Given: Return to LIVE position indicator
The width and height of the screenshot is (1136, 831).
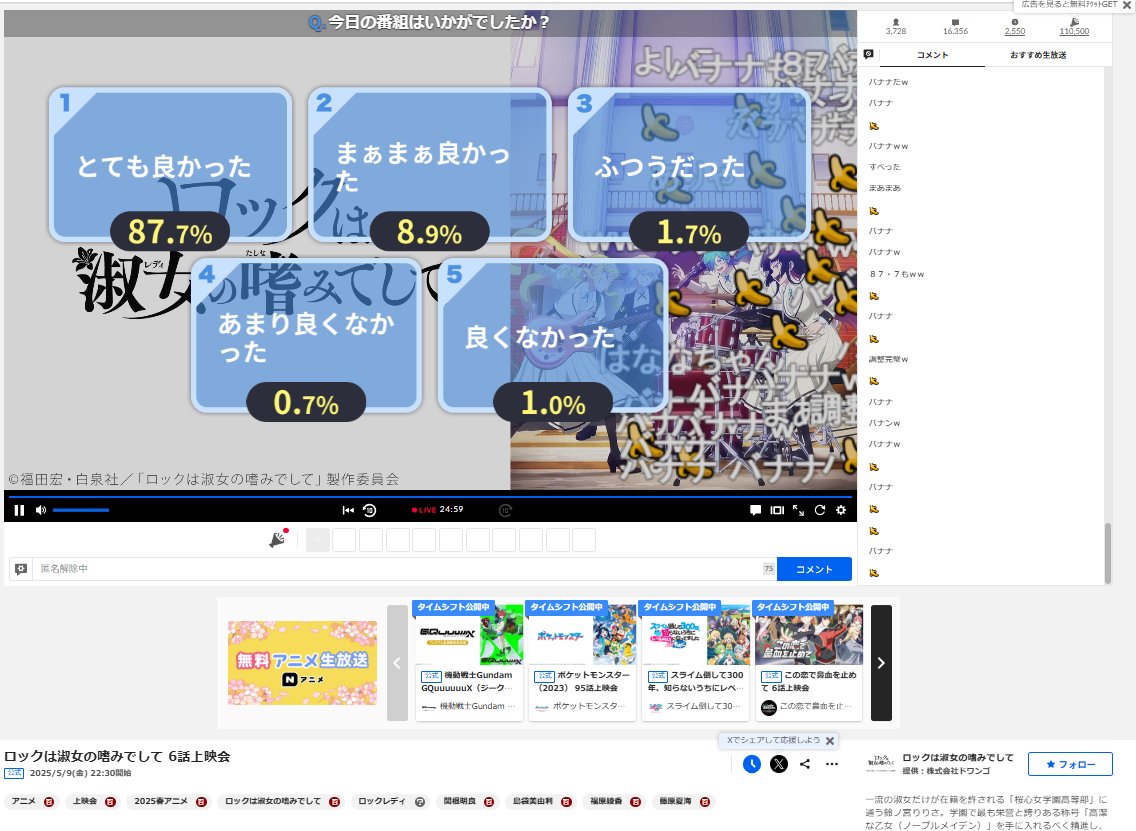Looking at the screenshot, I should [x=425, y=510].
